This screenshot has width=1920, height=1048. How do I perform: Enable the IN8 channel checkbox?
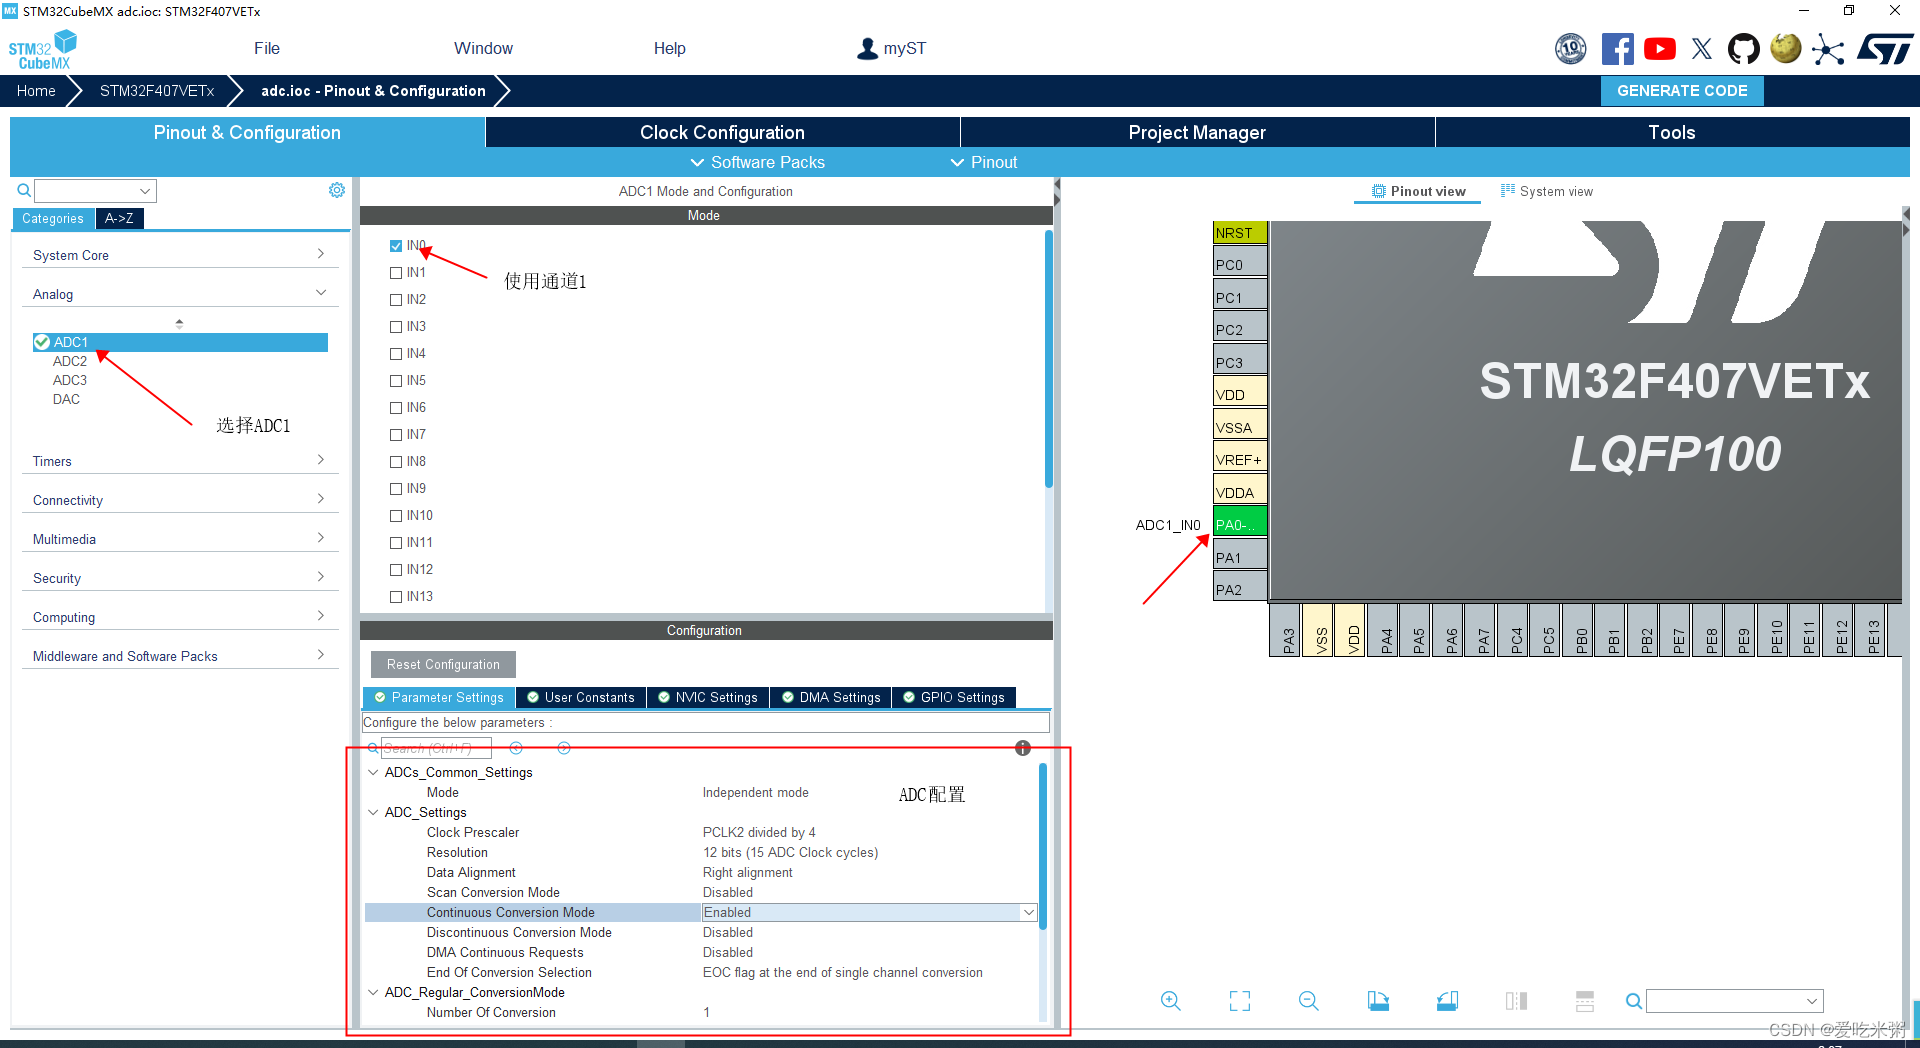pyautogui.click(x=396, y=462)
